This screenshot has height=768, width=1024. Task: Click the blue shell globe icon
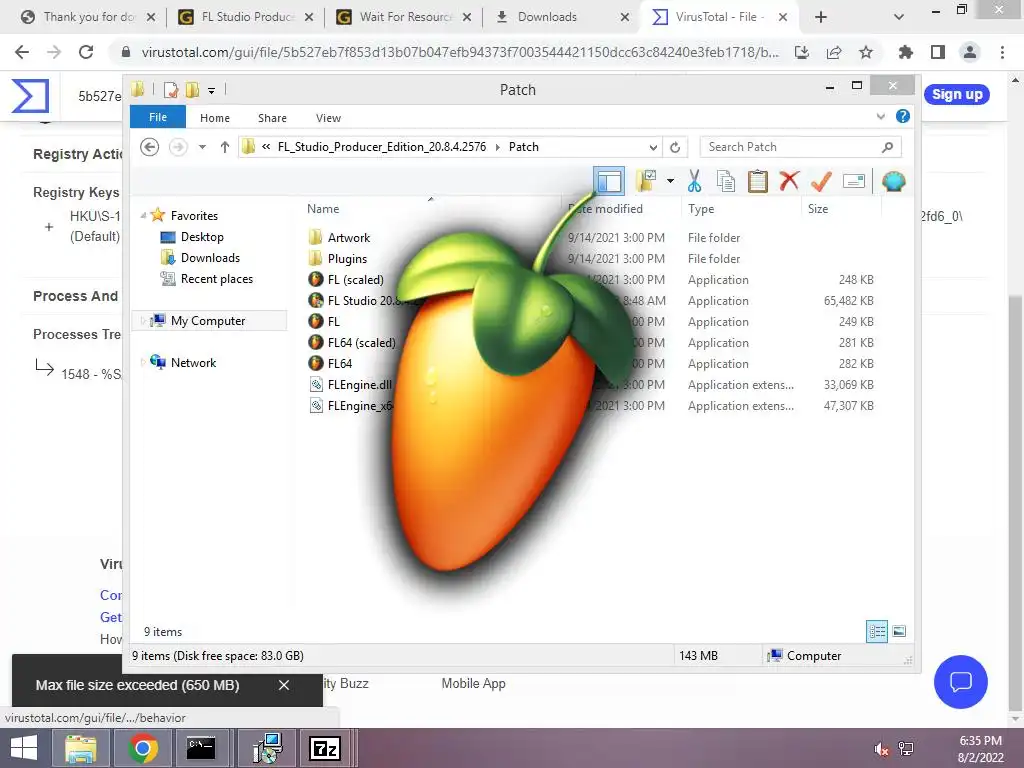tap(893, 181)
